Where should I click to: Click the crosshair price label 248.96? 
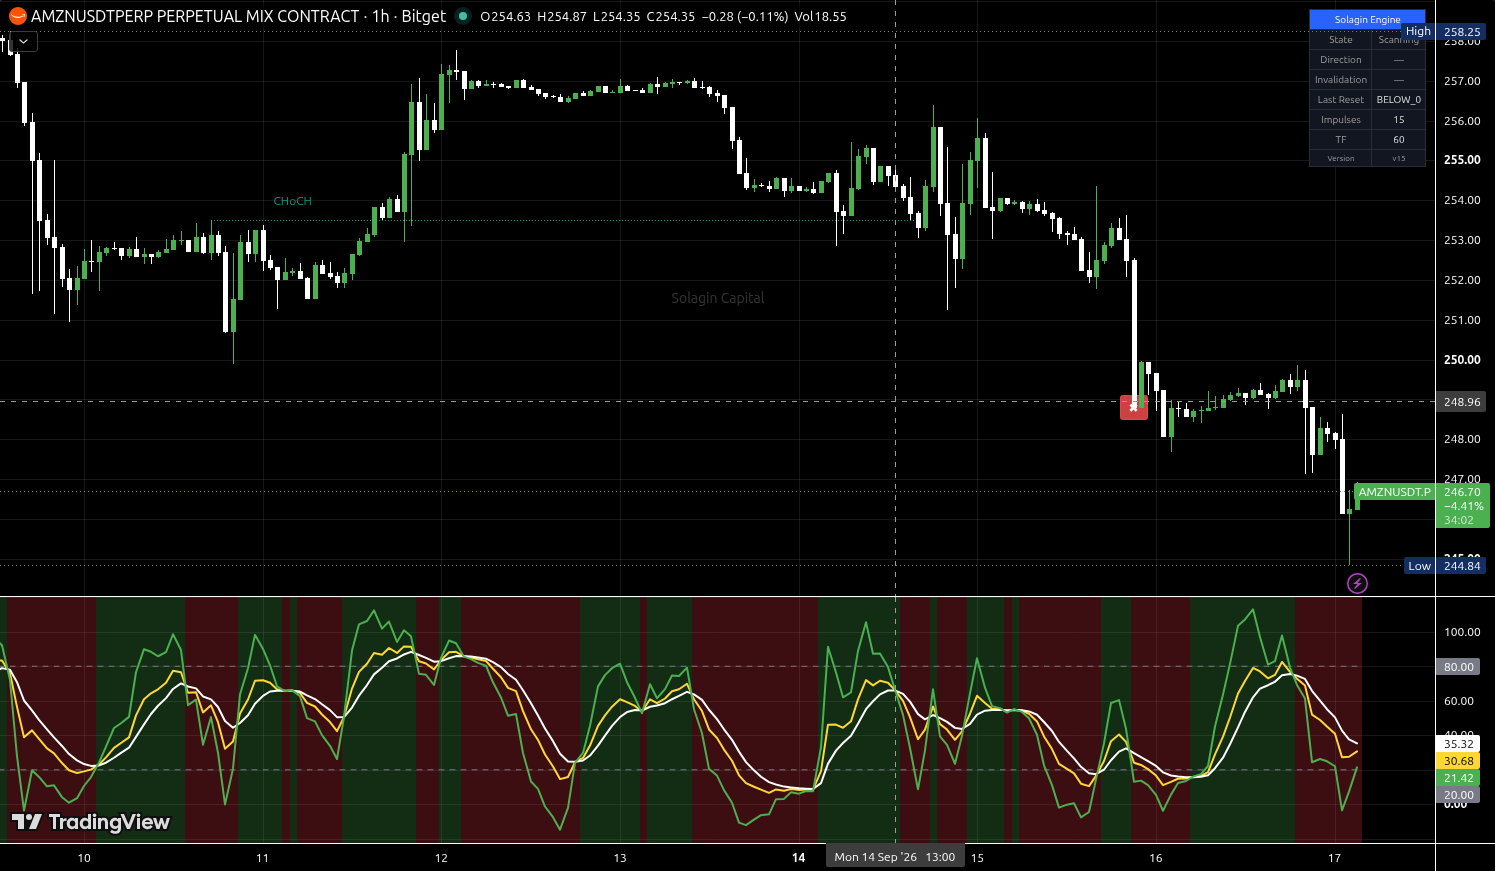click(x=1462, y=402)
